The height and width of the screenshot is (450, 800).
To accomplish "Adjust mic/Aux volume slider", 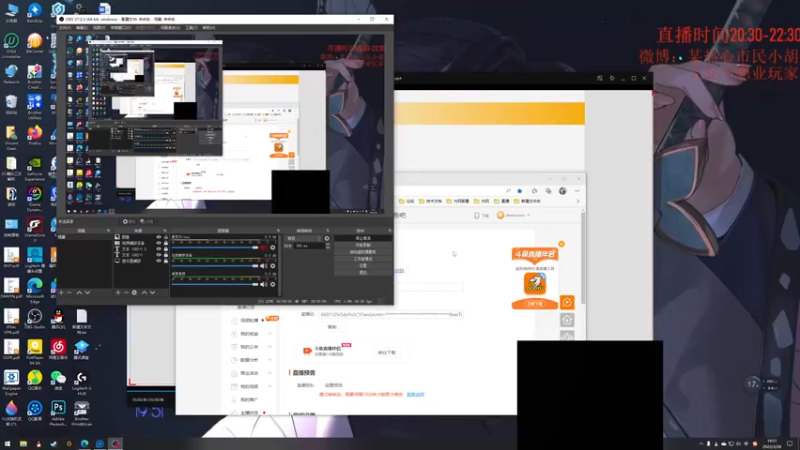I will click(215, 247).
